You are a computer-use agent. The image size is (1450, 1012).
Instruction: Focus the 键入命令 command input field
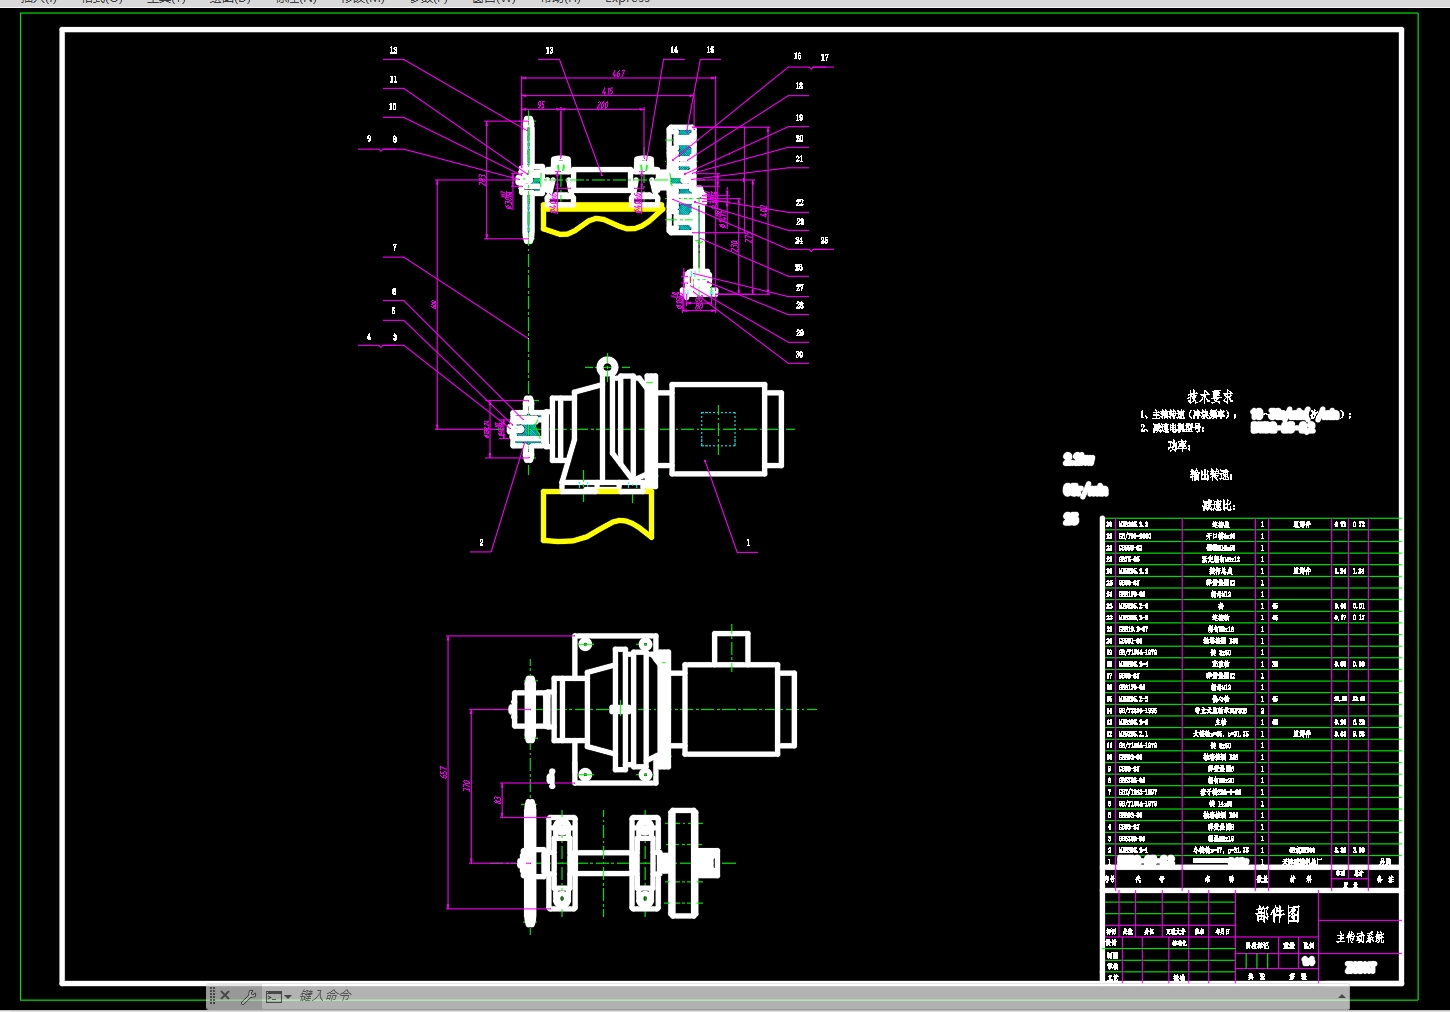(x=814, y=996)
